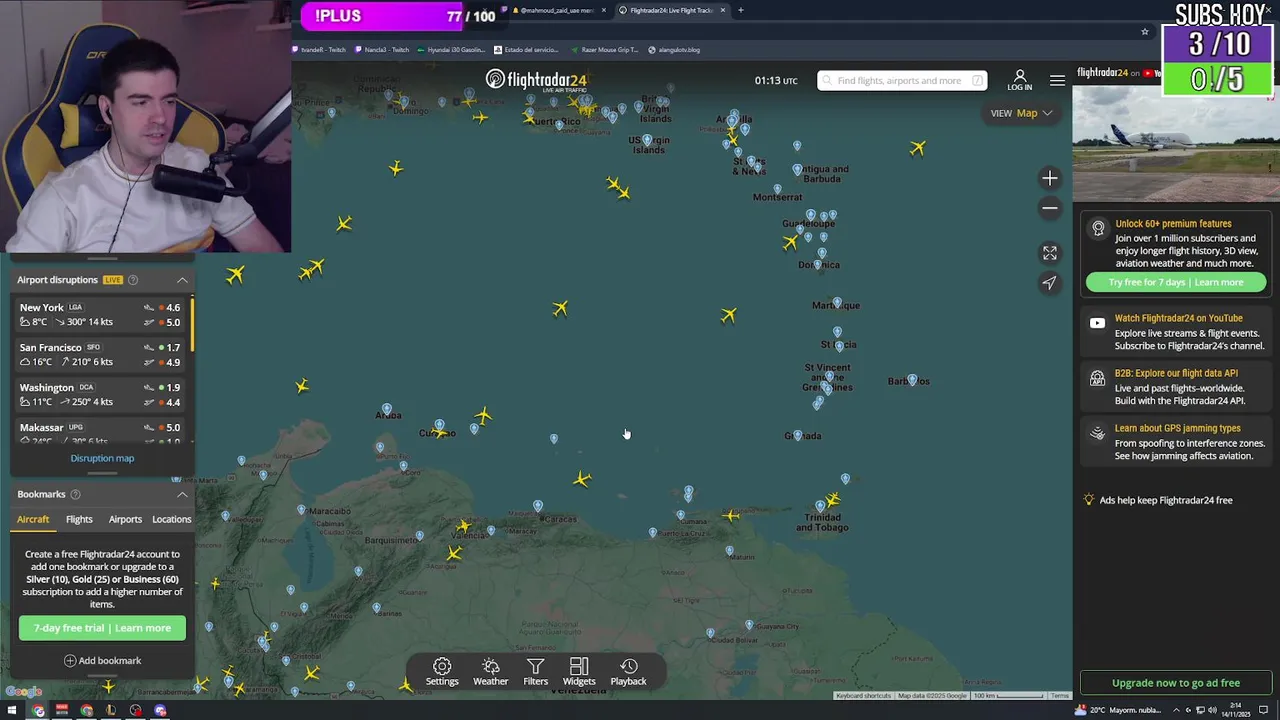The height and width of the screenshot is (720, 1280).
Task: Click the Barbados airport pin marker
Action: point(911,381)
